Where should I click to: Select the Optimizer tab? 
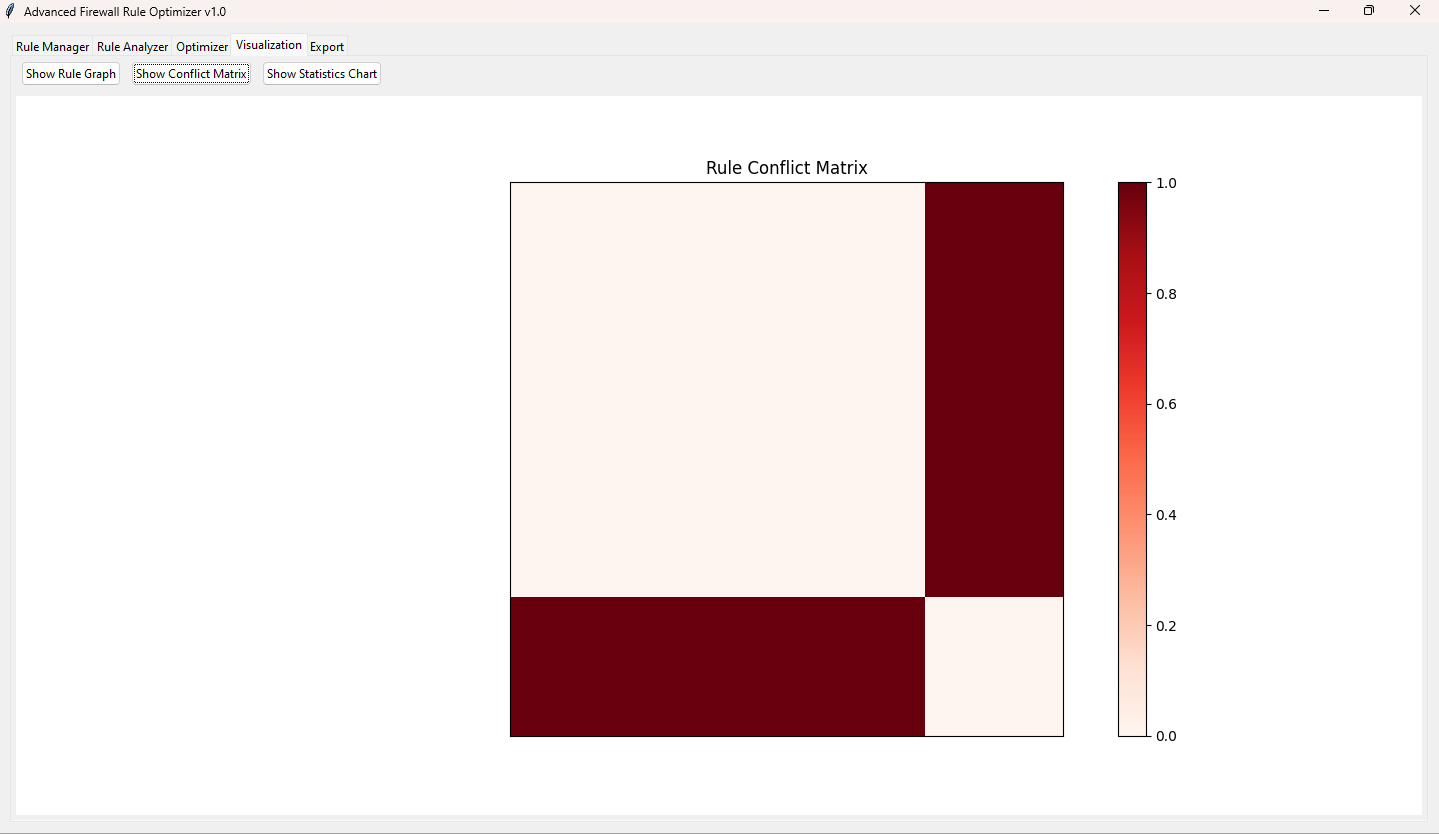point(202,47)
